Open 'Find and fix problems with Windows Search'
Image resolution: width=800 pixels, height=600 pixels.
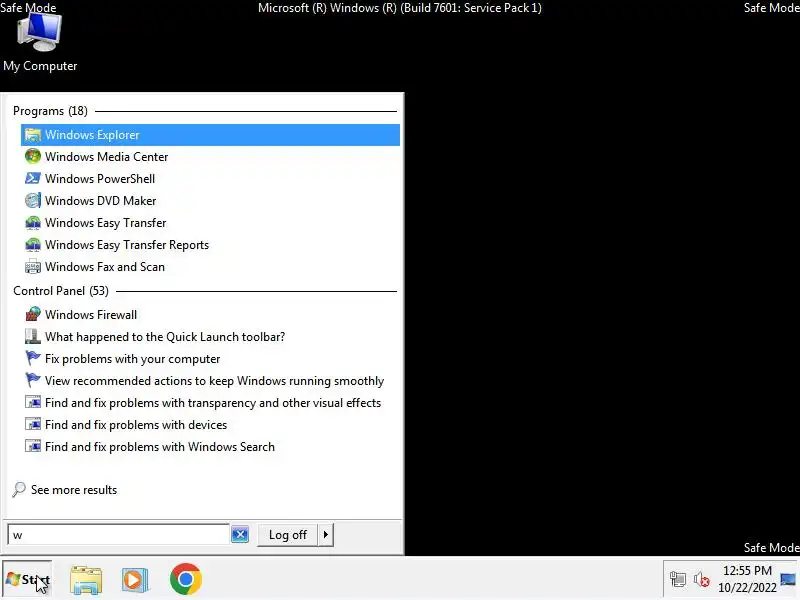coord(210,446)
